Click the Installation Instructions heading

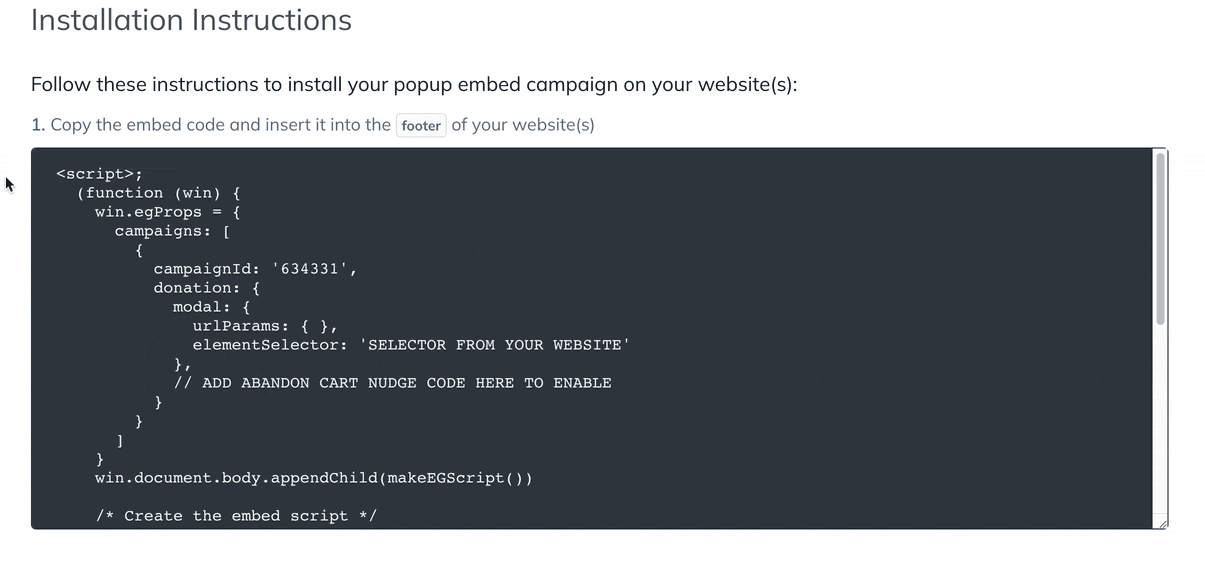191,20
